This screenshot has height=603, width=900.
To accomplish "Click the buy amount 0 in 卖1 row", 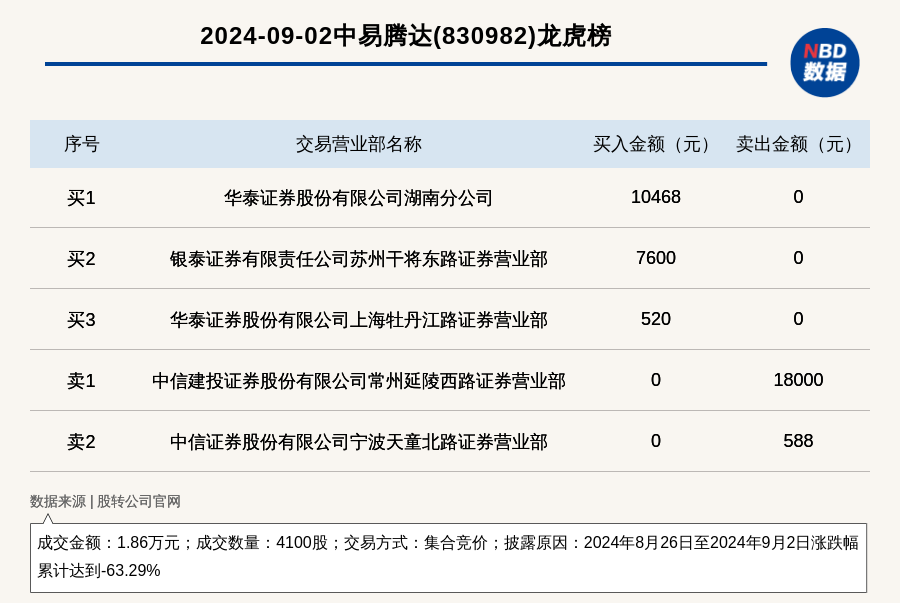I will coord(655,380).
